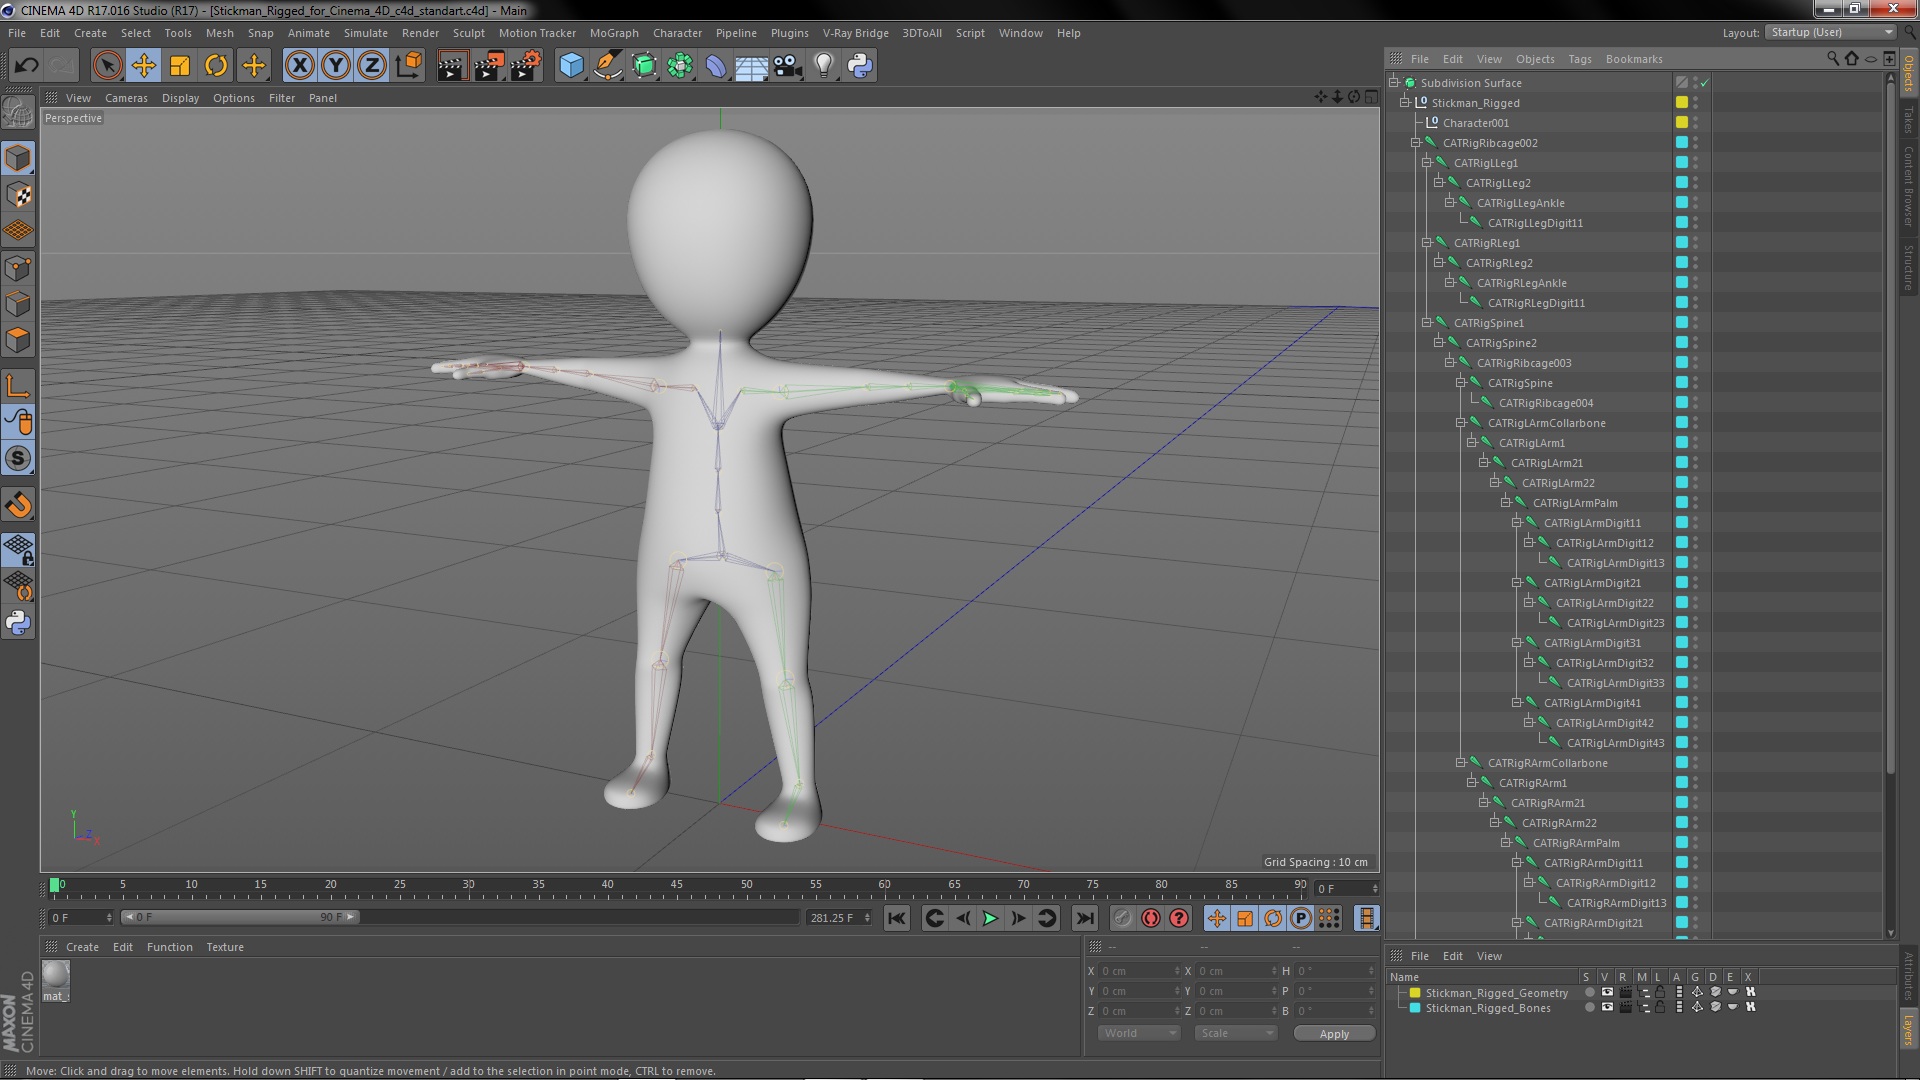Image resolution: width=1920 pixels, height=1080 pixels.
Task: Switch to Points mode
Action: (x=18, y=267)
